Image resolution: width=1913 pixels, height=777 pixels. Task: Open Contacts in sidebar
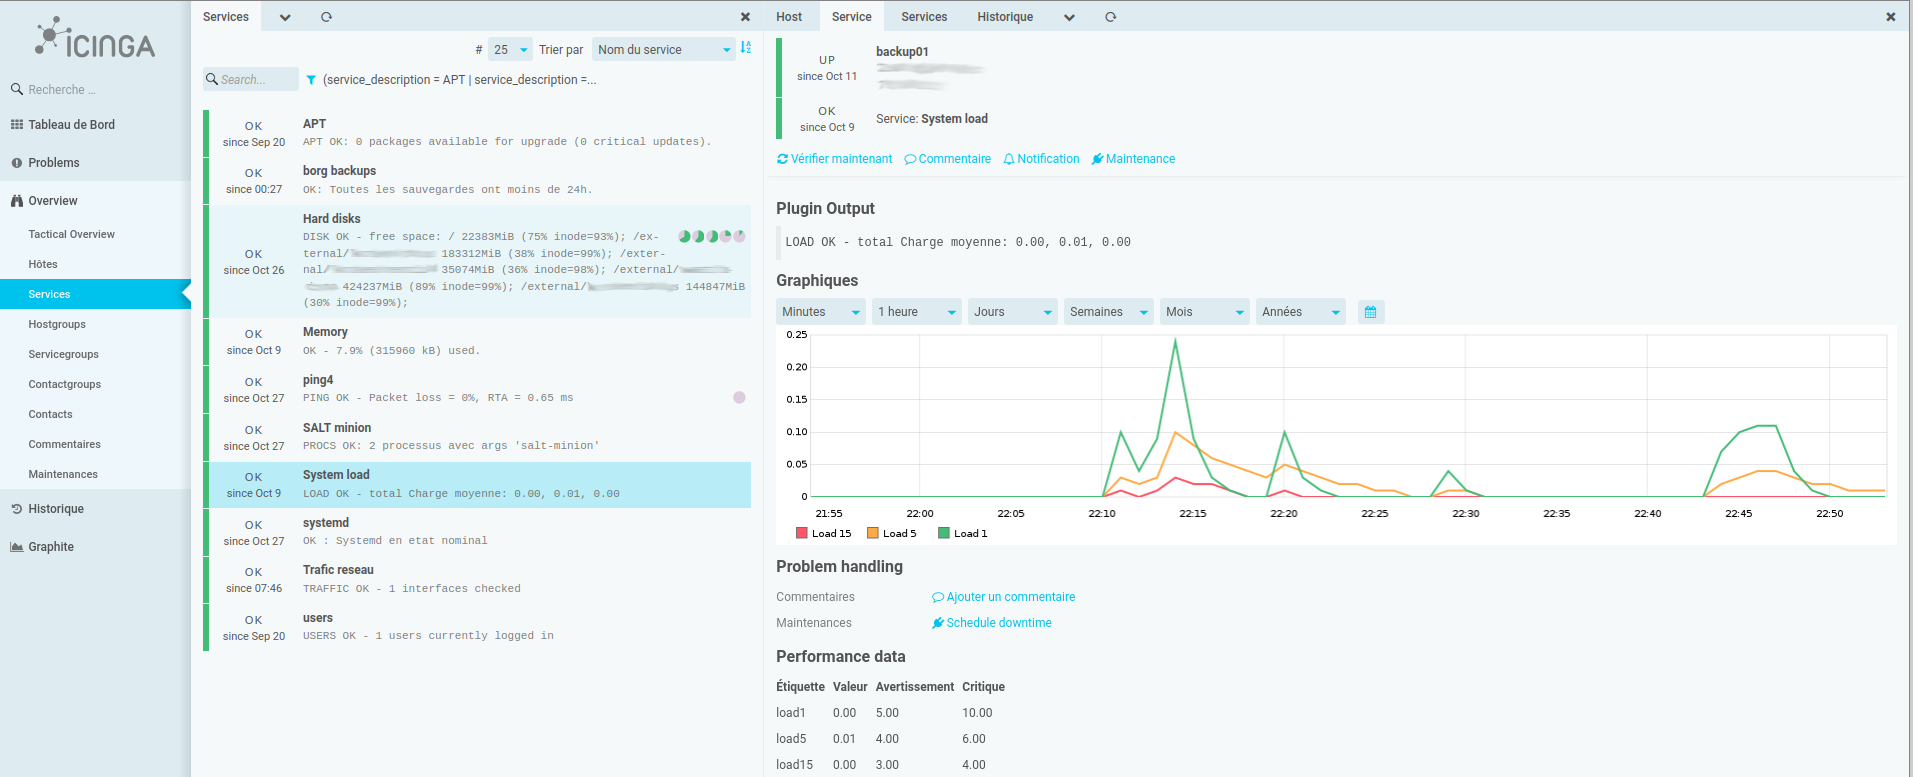point(50,414)
